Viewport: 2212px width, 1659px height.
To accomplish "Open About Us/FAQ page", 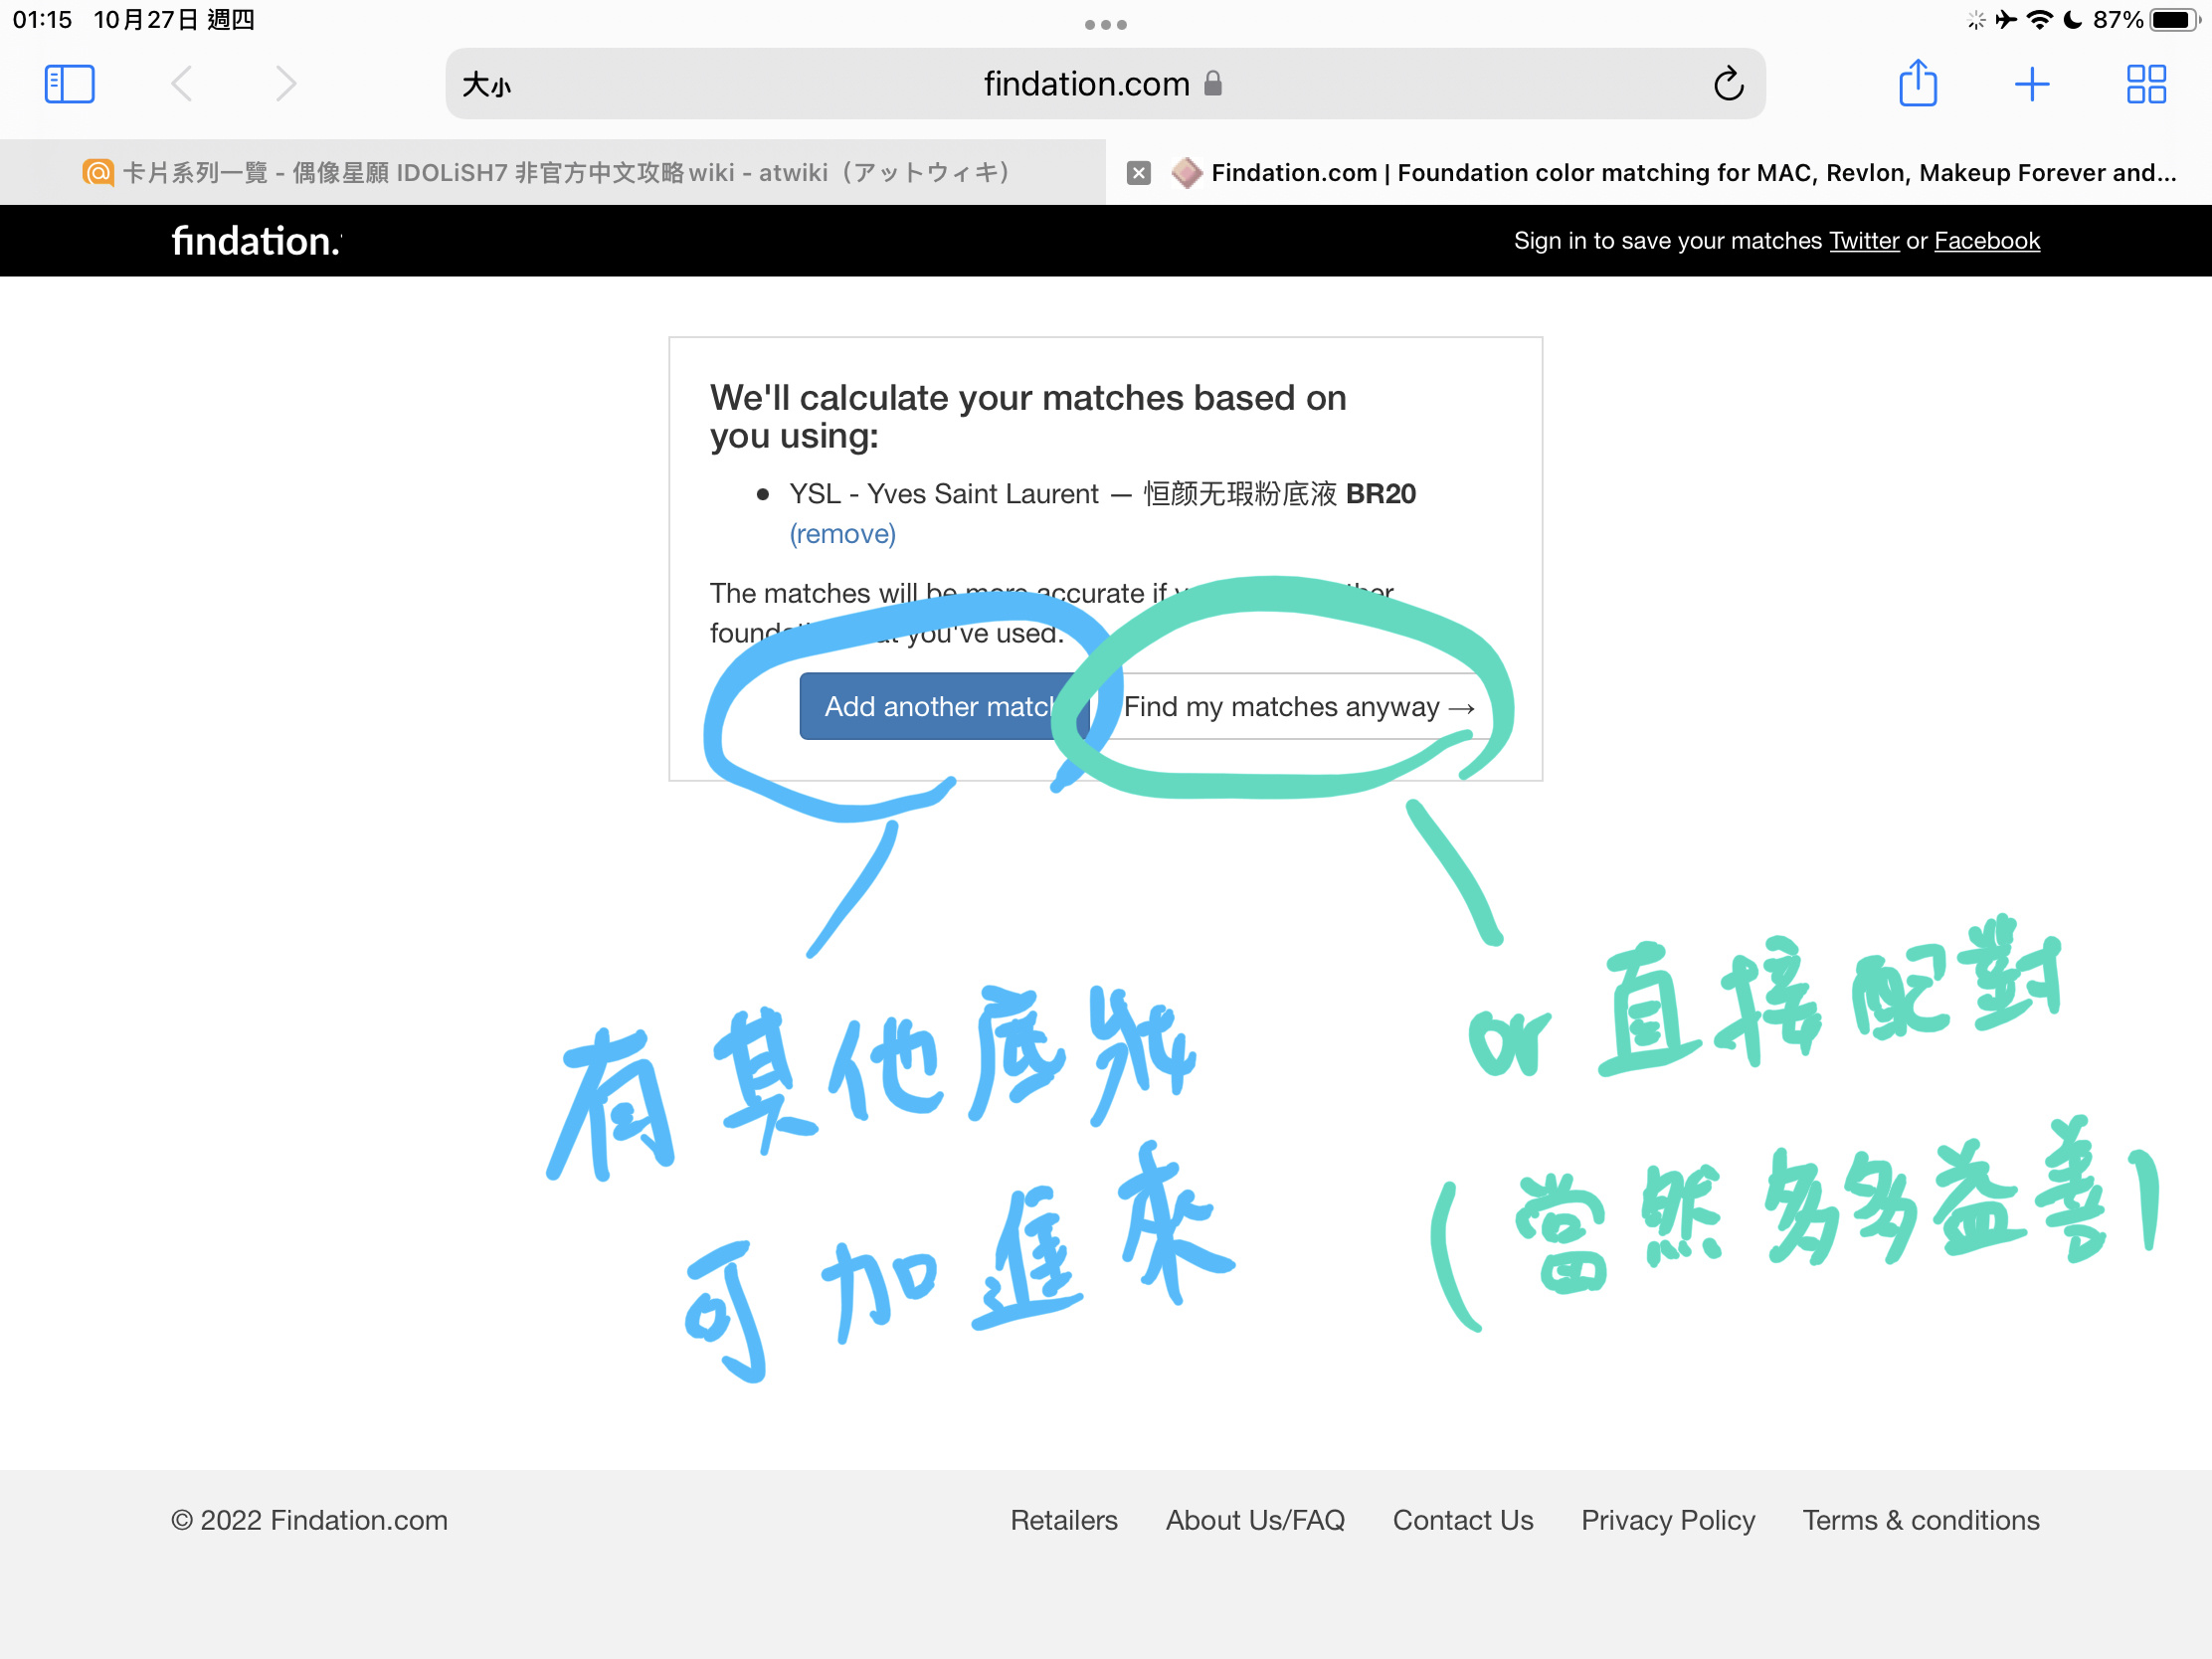I will (x=1255, y=1520).
